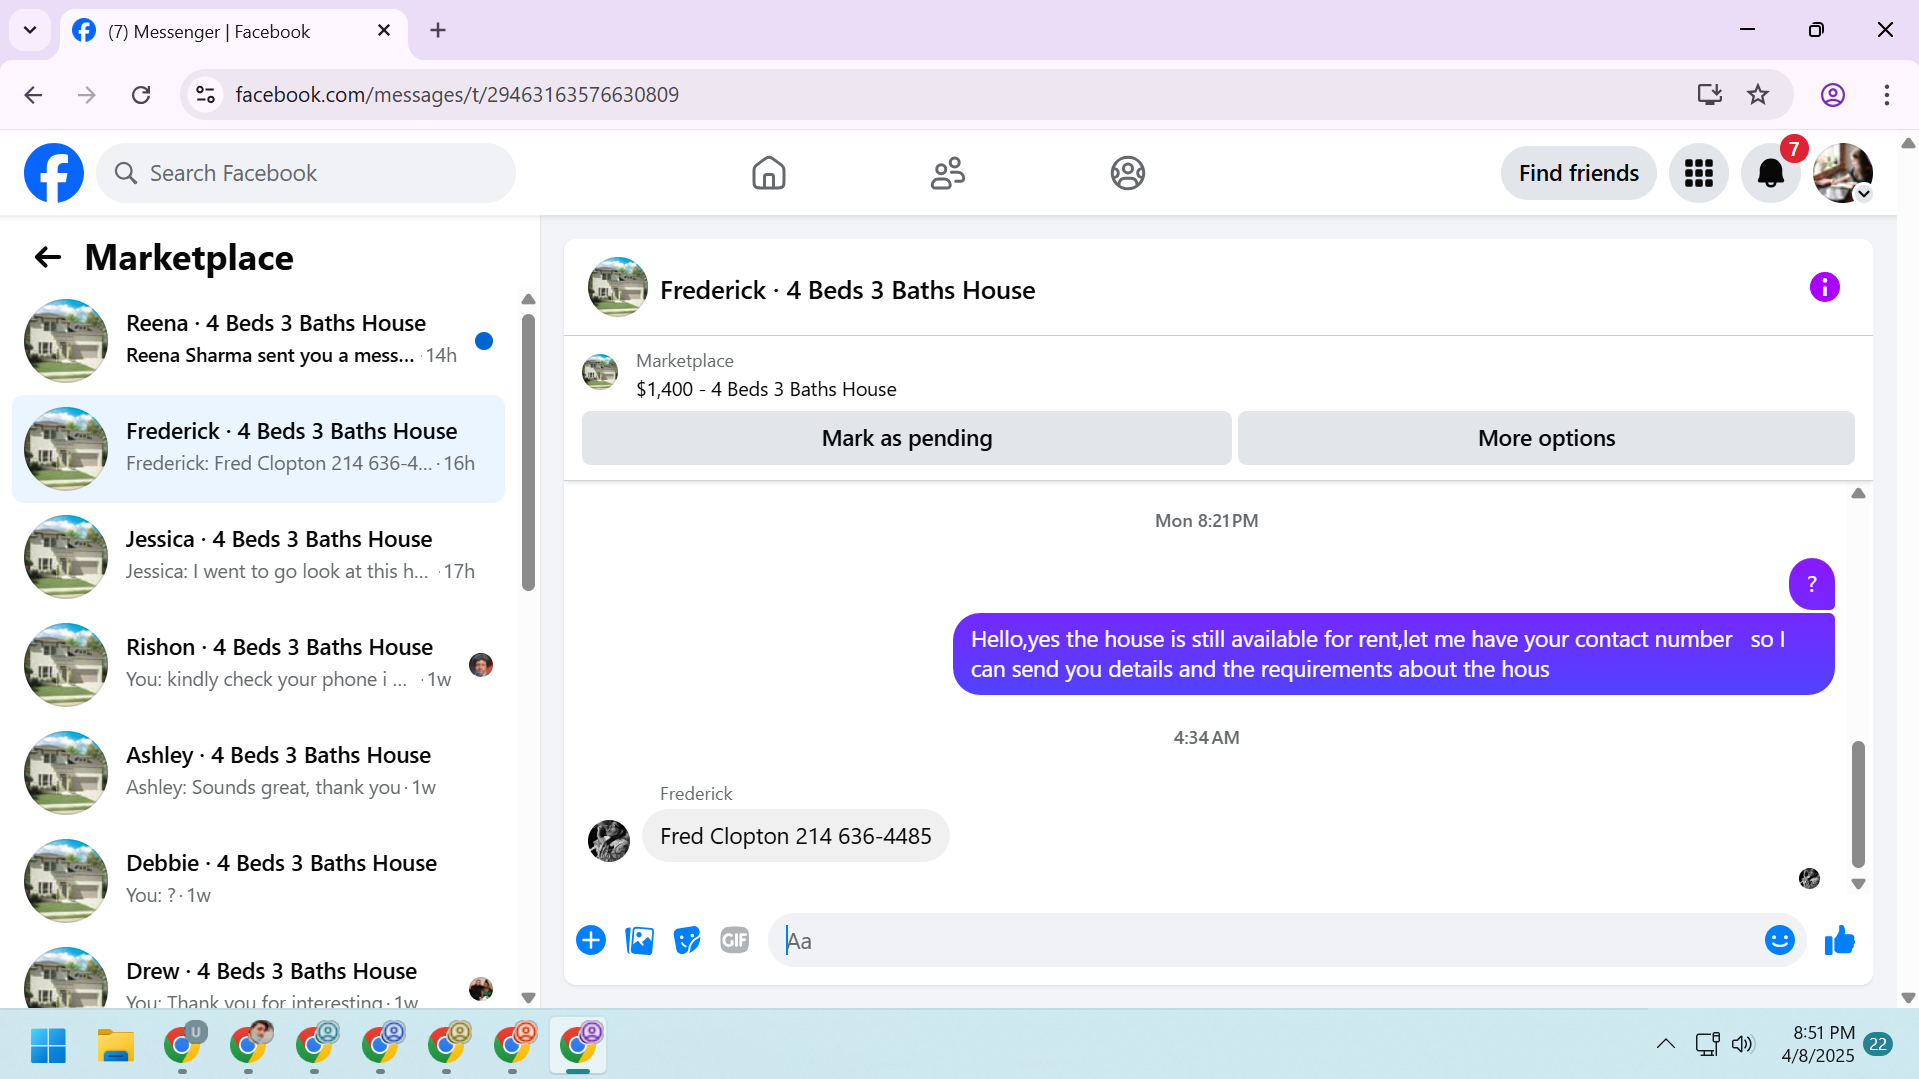1919x1079 pixels.
Task: Open Debbie's 4 Beds 3 Baths House chat
Action: 258,881
